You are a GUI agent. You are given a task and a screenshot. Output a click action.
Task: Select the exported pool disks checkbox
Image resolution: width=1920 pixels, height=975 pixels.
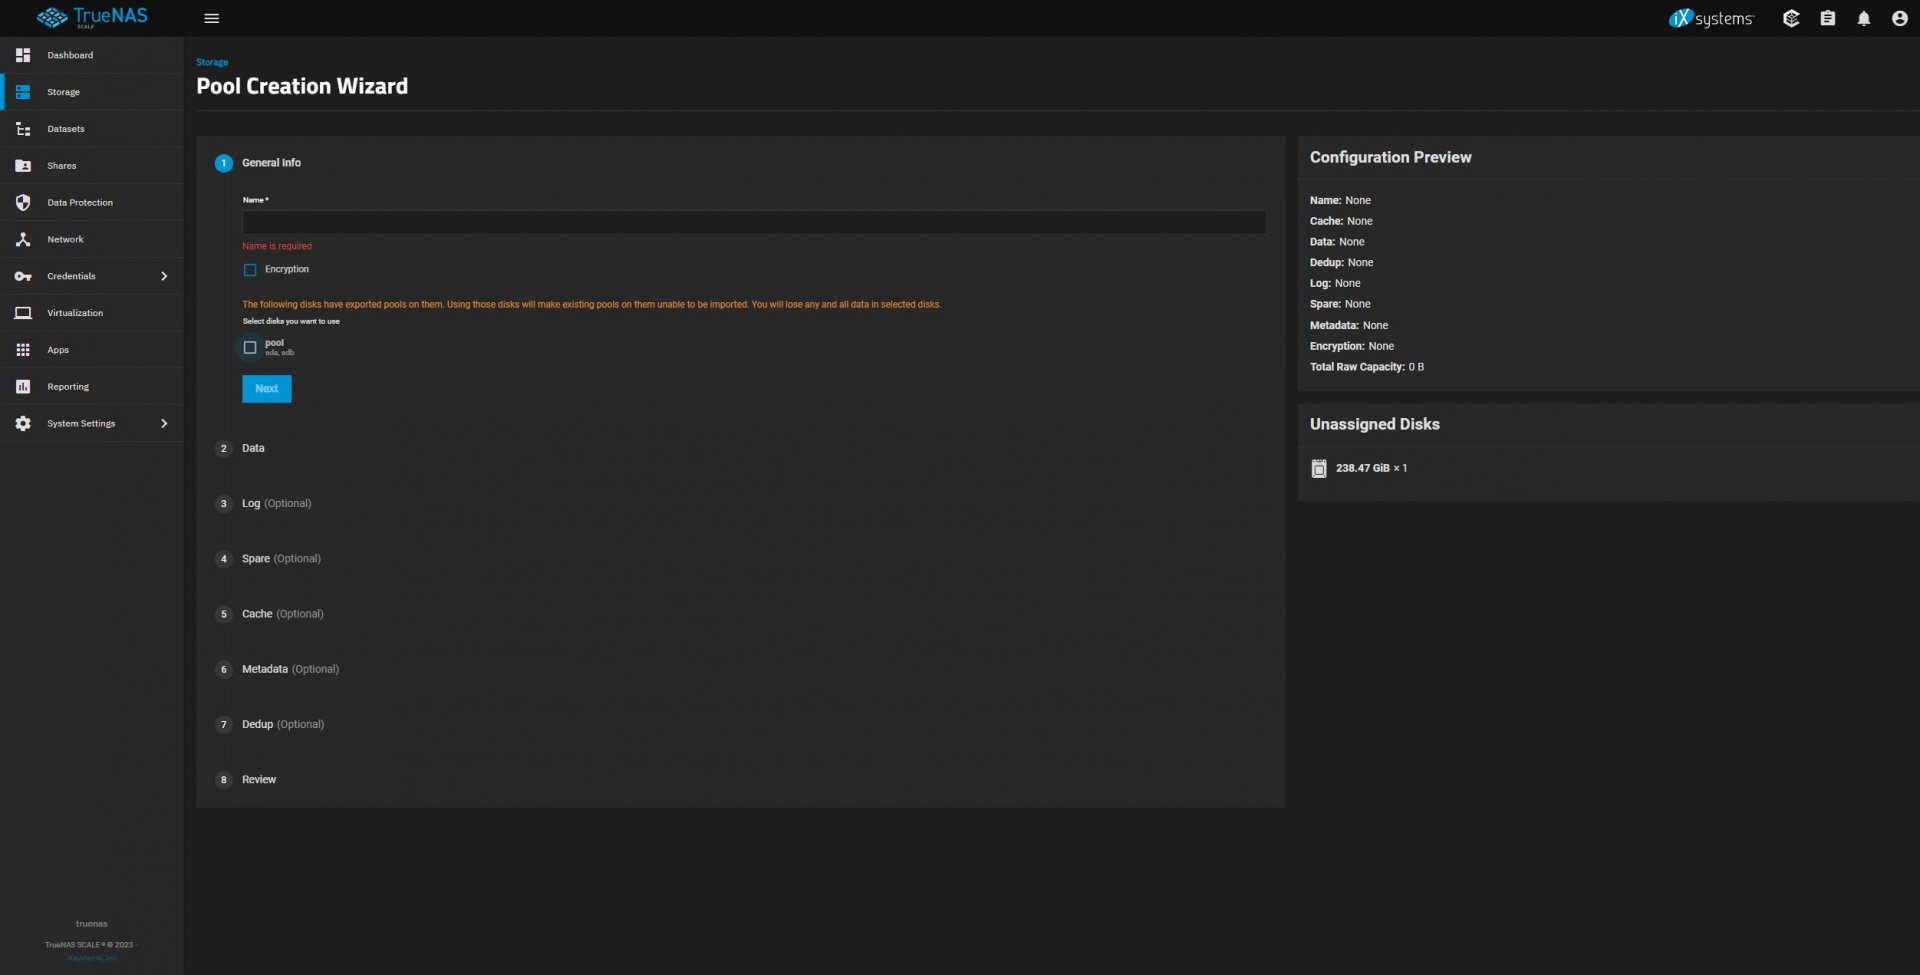(x=250, y=348)
